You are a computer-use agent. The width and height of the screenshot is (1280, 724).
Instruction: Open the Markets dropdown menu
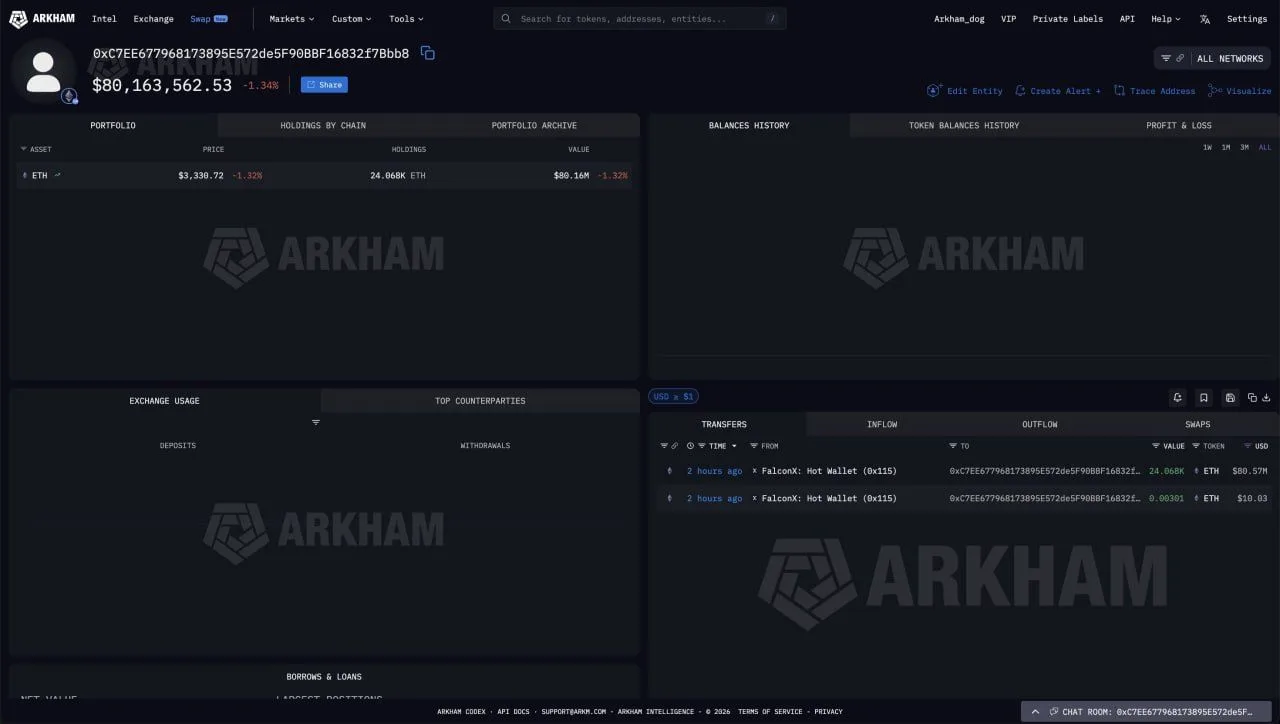point(291,19)
